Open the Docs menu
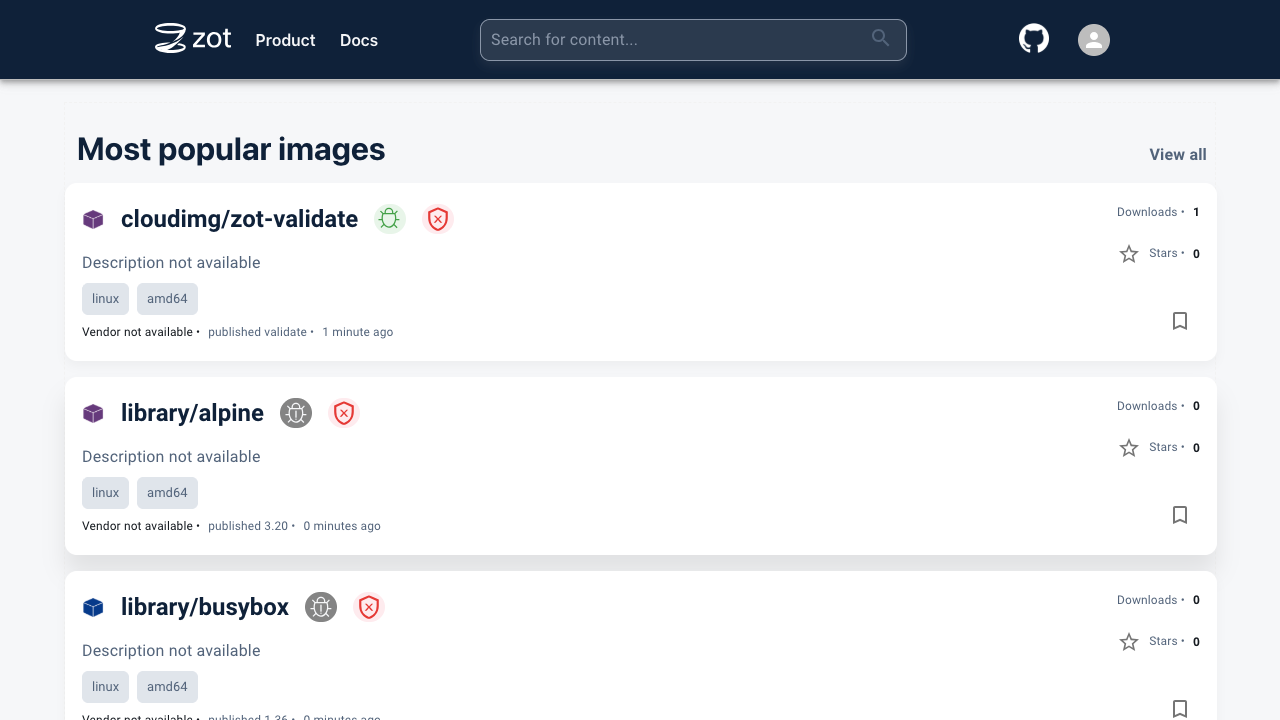This screenshot has width=1280, height=720. (359, 40)
